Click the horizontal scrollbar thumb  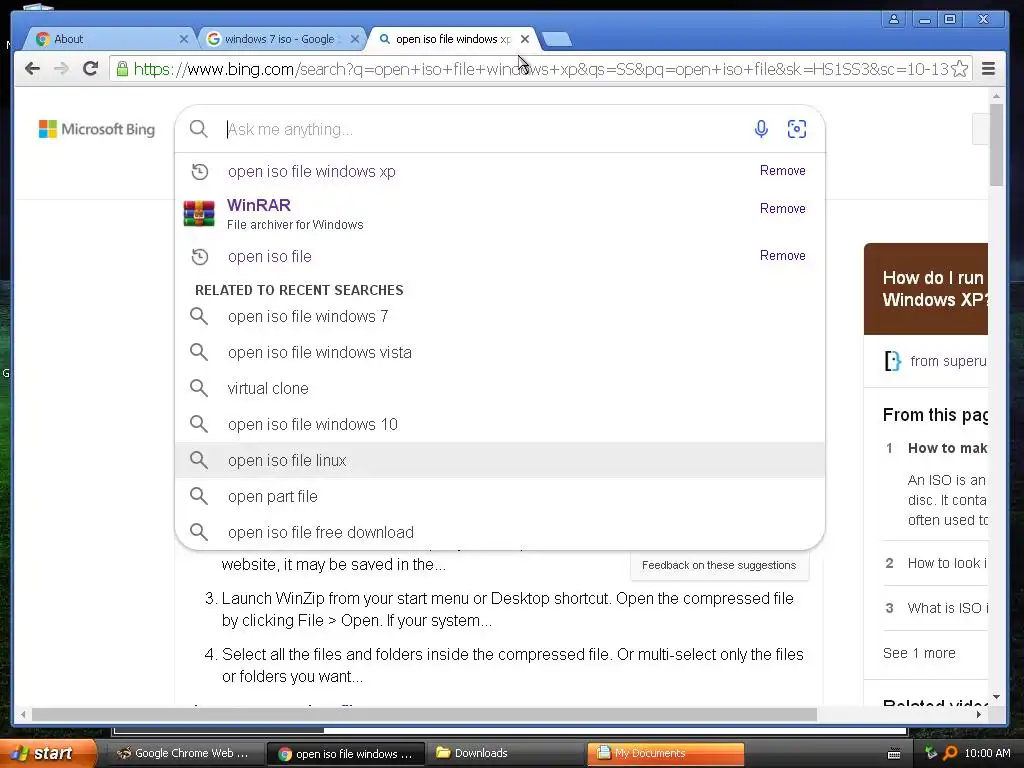click(424, 714)
